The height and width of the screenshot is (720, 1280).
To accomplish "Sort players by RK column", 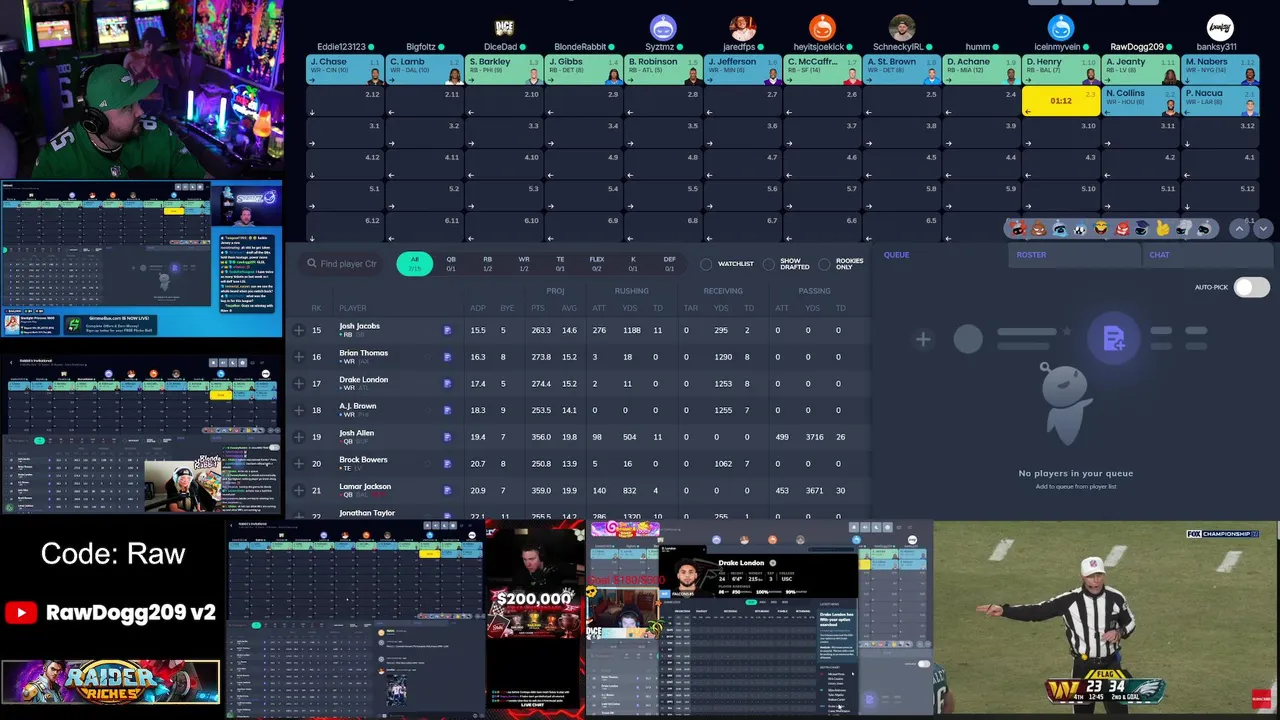I will (x=317, y=308).
